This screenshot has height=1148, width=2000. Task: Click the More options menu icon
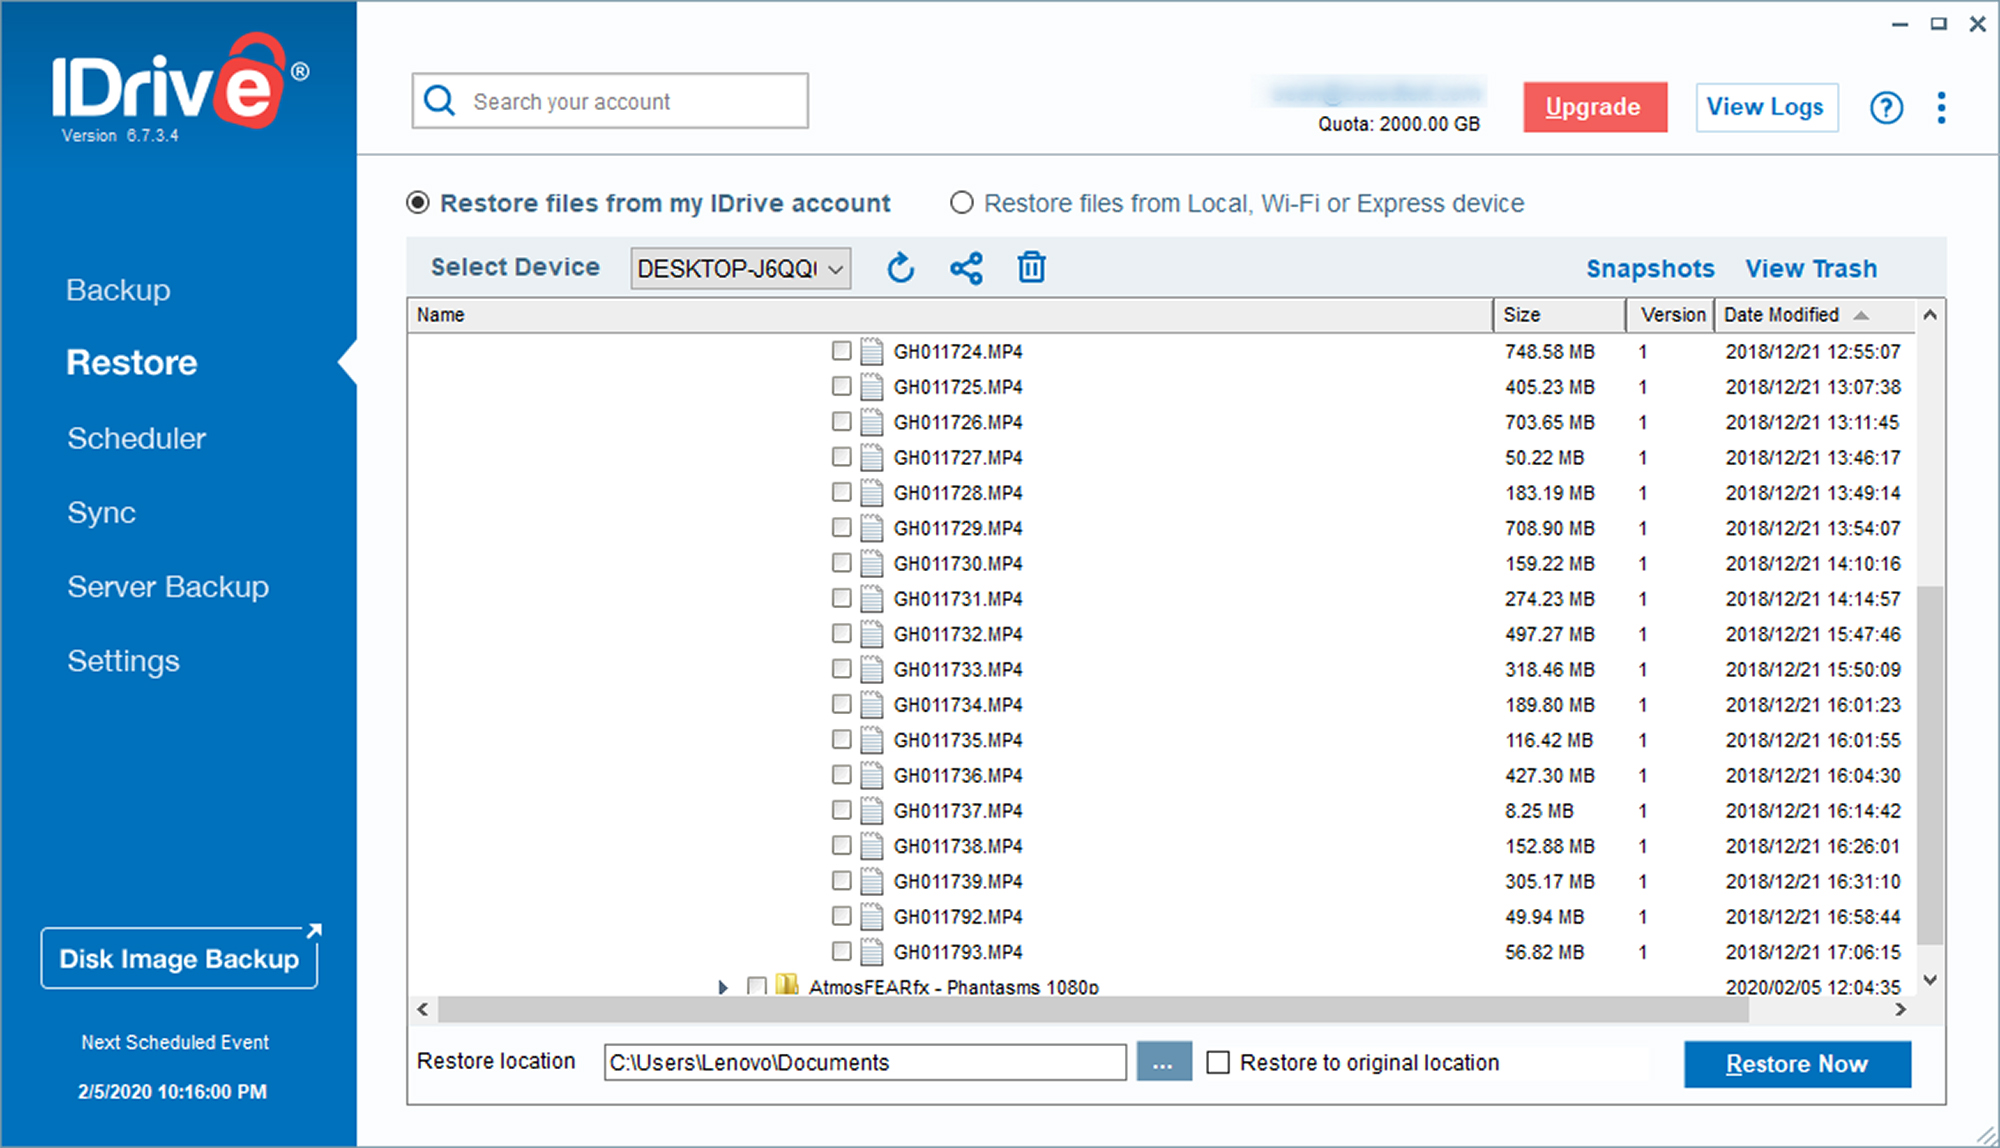point(1941,107)
